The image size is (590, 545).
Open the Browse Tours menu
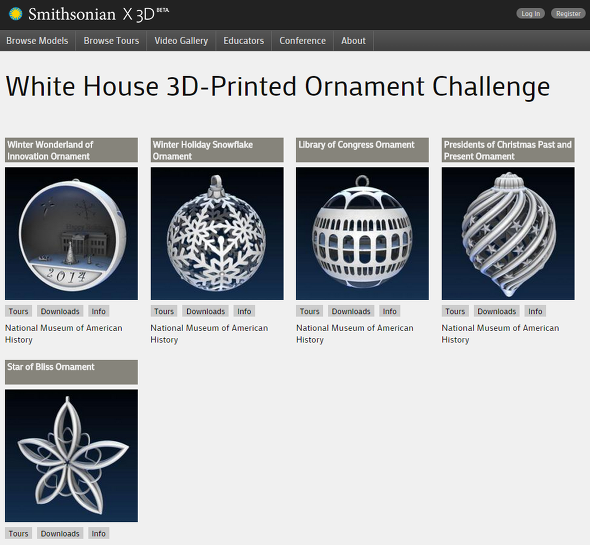(x=111, y=41)
